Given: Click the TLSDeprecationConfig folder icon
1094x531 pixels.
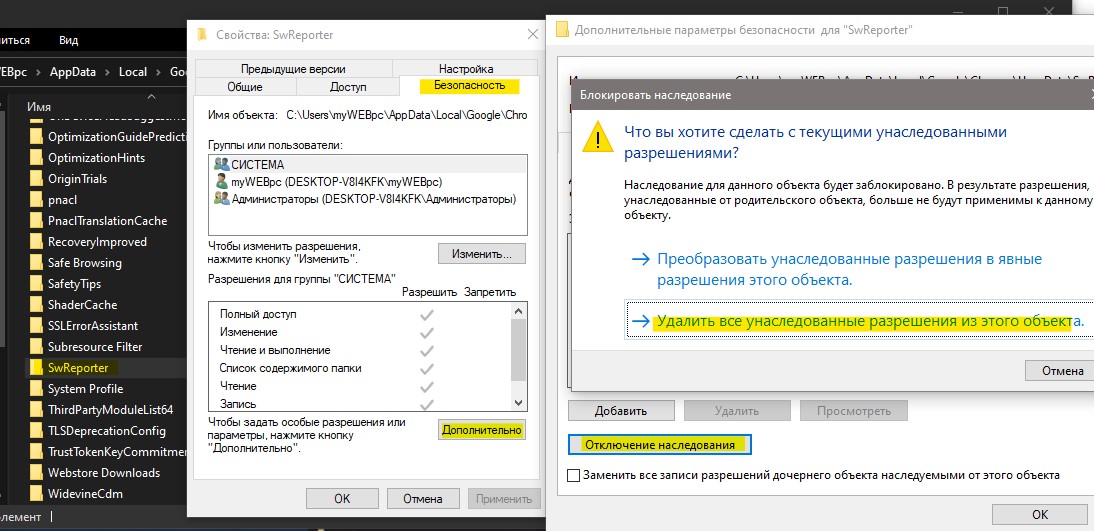Looking at the screenshot, I should pos(36,431).
